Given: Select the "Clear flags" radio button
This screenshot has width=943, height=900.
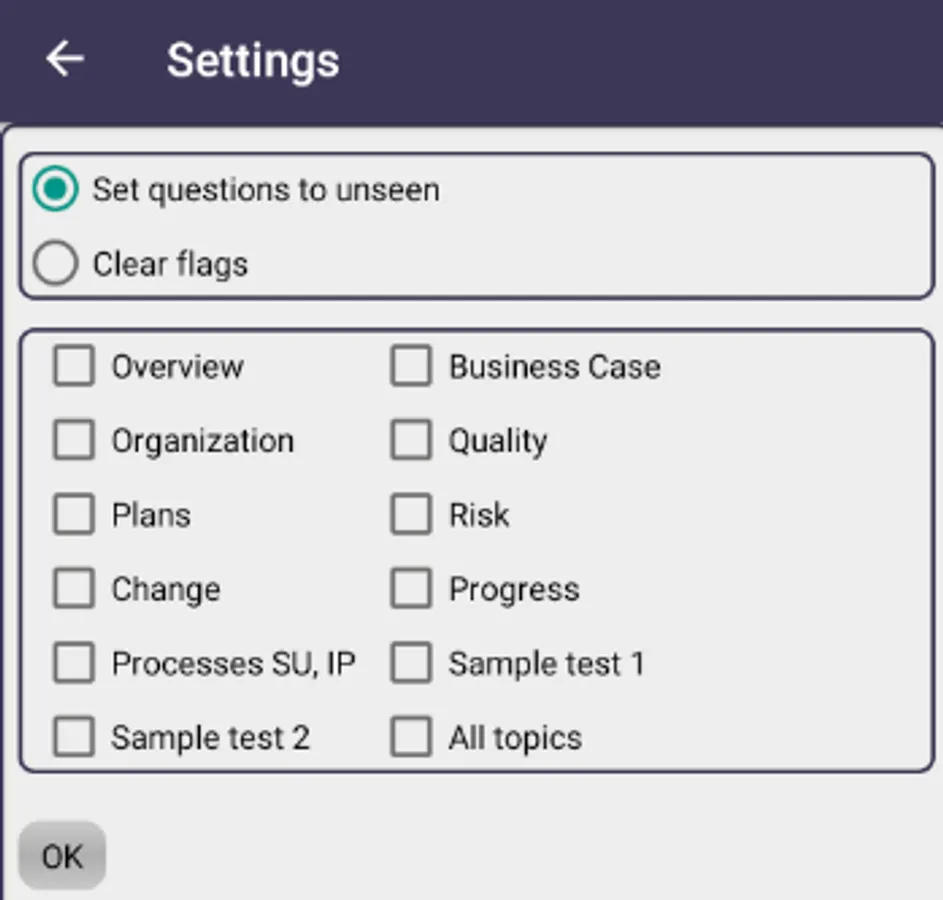Looking at the screenshot, I should pyautogui.click(x=55, y=263).
